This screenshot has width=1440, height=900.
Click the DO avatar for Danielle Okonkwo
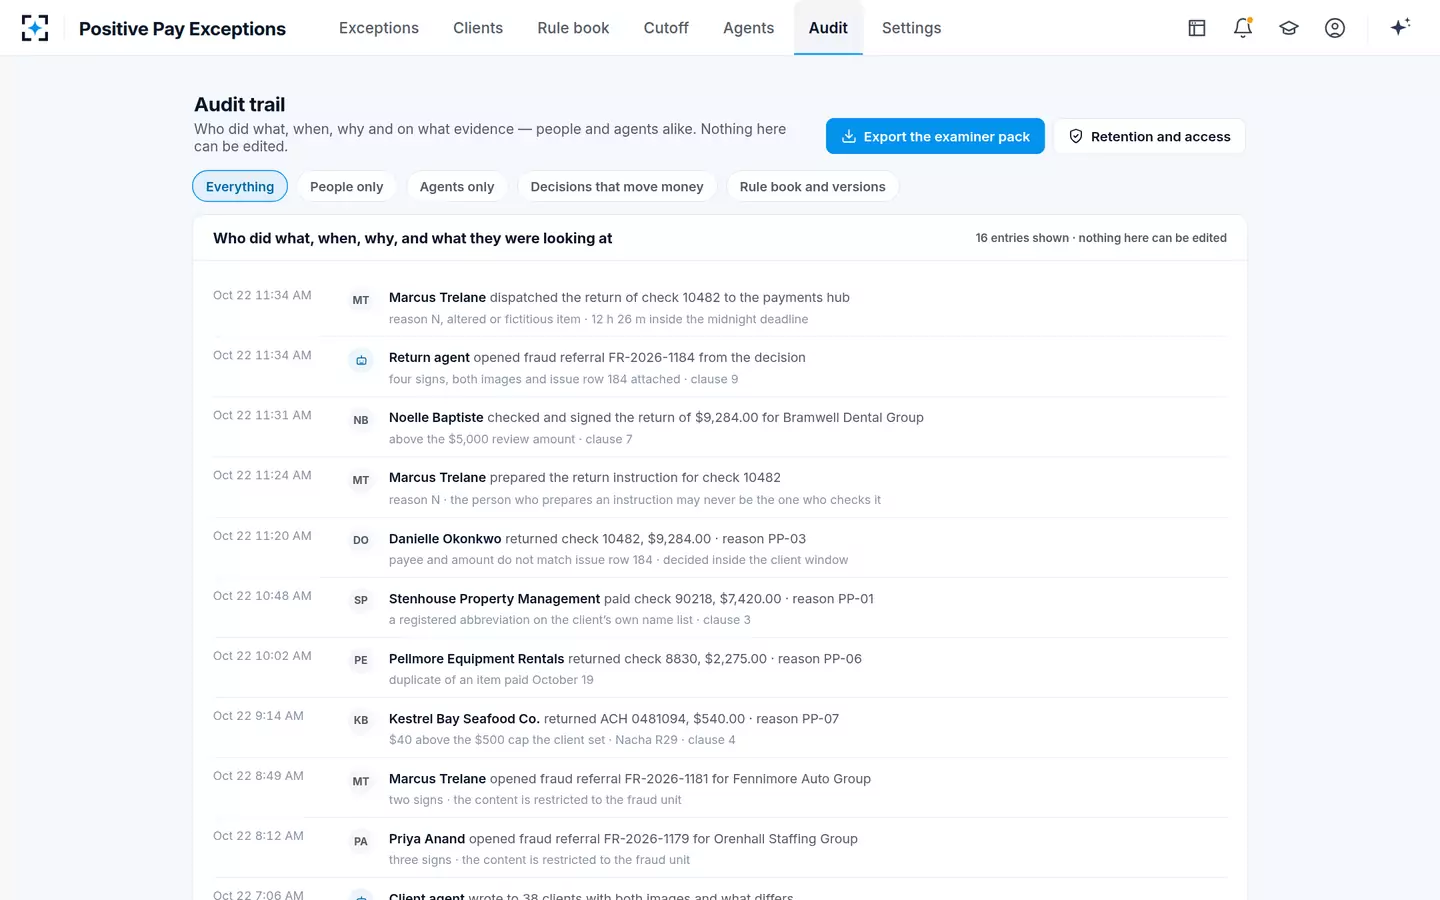361,540
